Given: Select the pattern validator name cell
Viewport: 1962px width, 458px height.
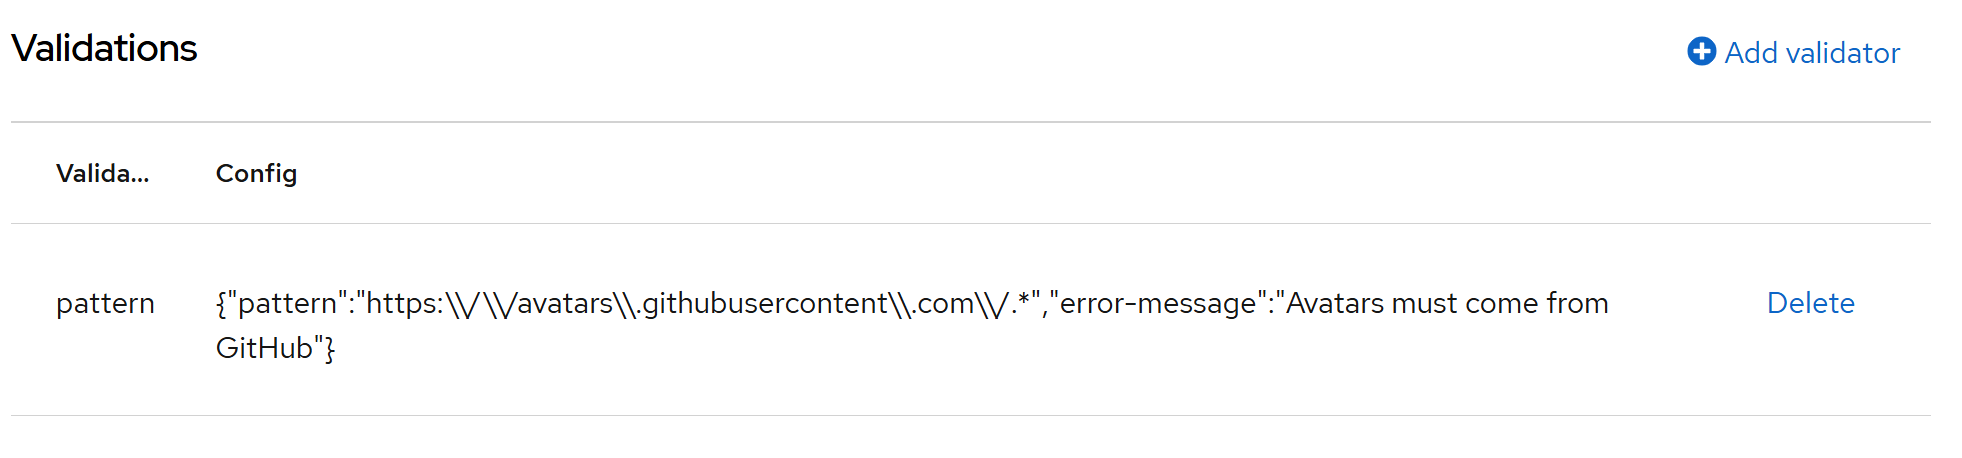Looking at the screenshot, I should (105, 303).
